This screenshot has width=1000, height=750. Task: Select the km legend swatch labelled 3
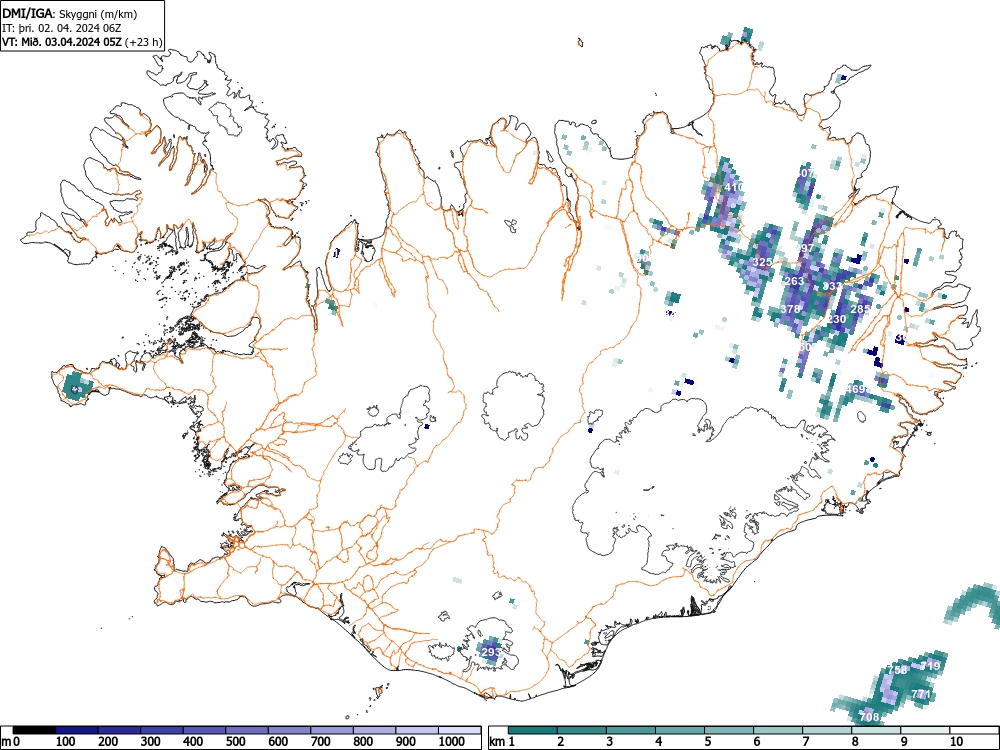point(631,730)
